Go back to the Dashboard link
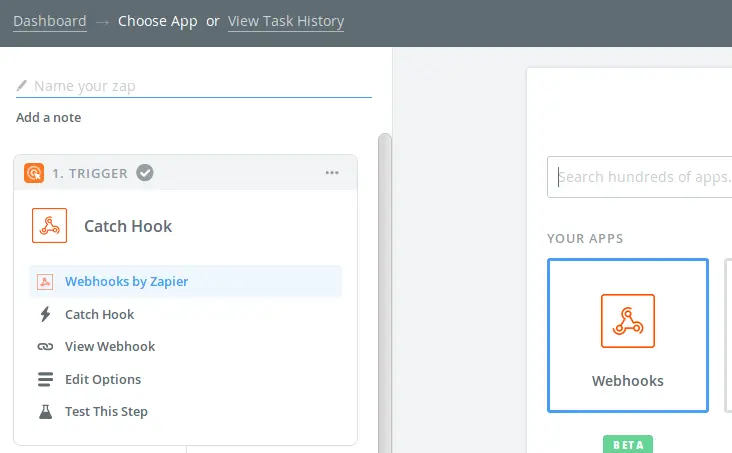 pos(50,21)
